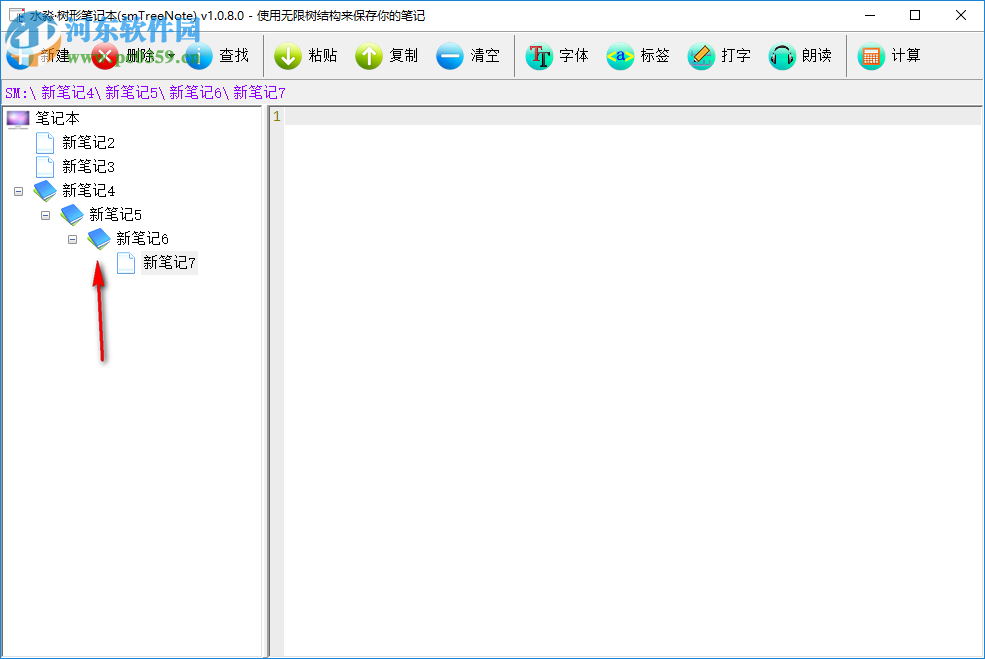Select 新笔记4 in tree
Viewport: 985px width, 659px height.
point(89,191)
